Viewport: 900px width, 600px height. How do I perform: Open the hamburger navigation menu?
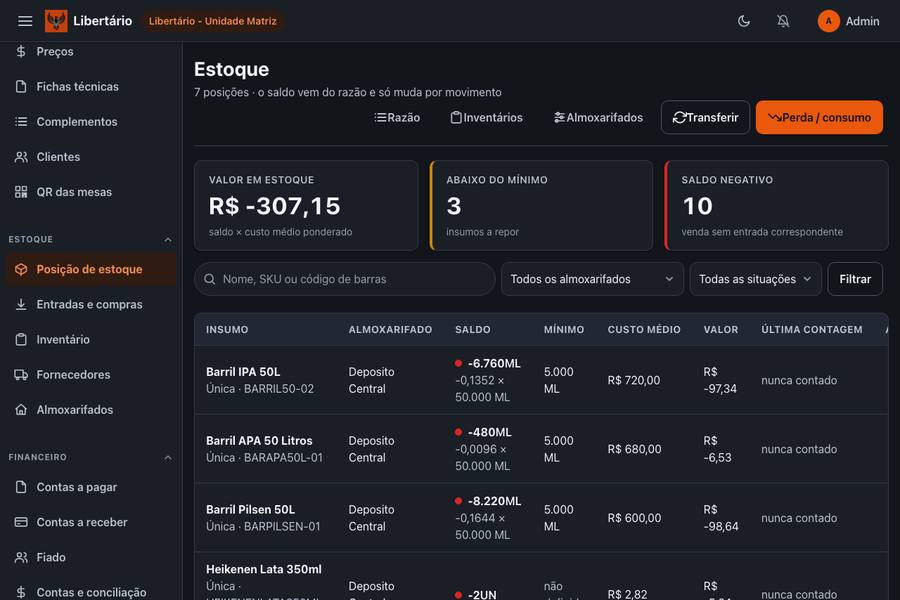tap(25, 21)
